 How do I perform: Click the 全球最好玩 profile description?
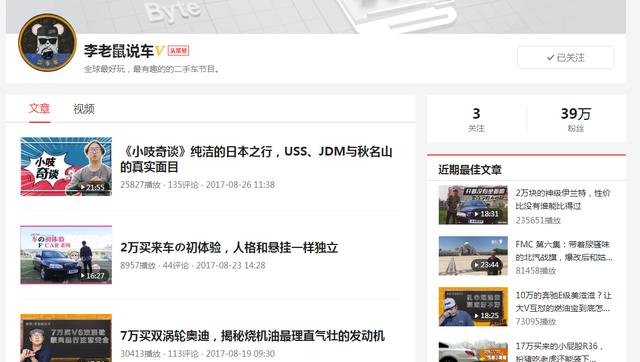pos(152,69)
